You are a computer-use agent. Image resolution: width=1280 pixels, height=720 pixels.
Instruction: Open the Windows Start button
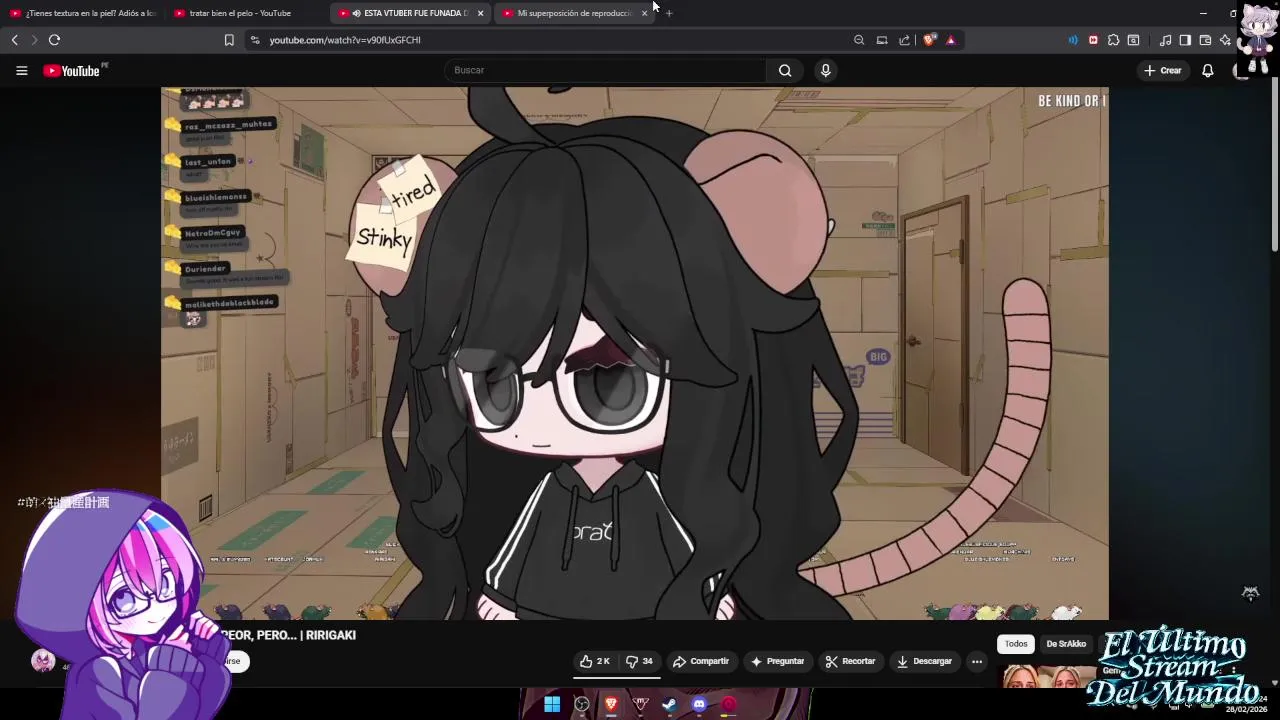(552, 704)
